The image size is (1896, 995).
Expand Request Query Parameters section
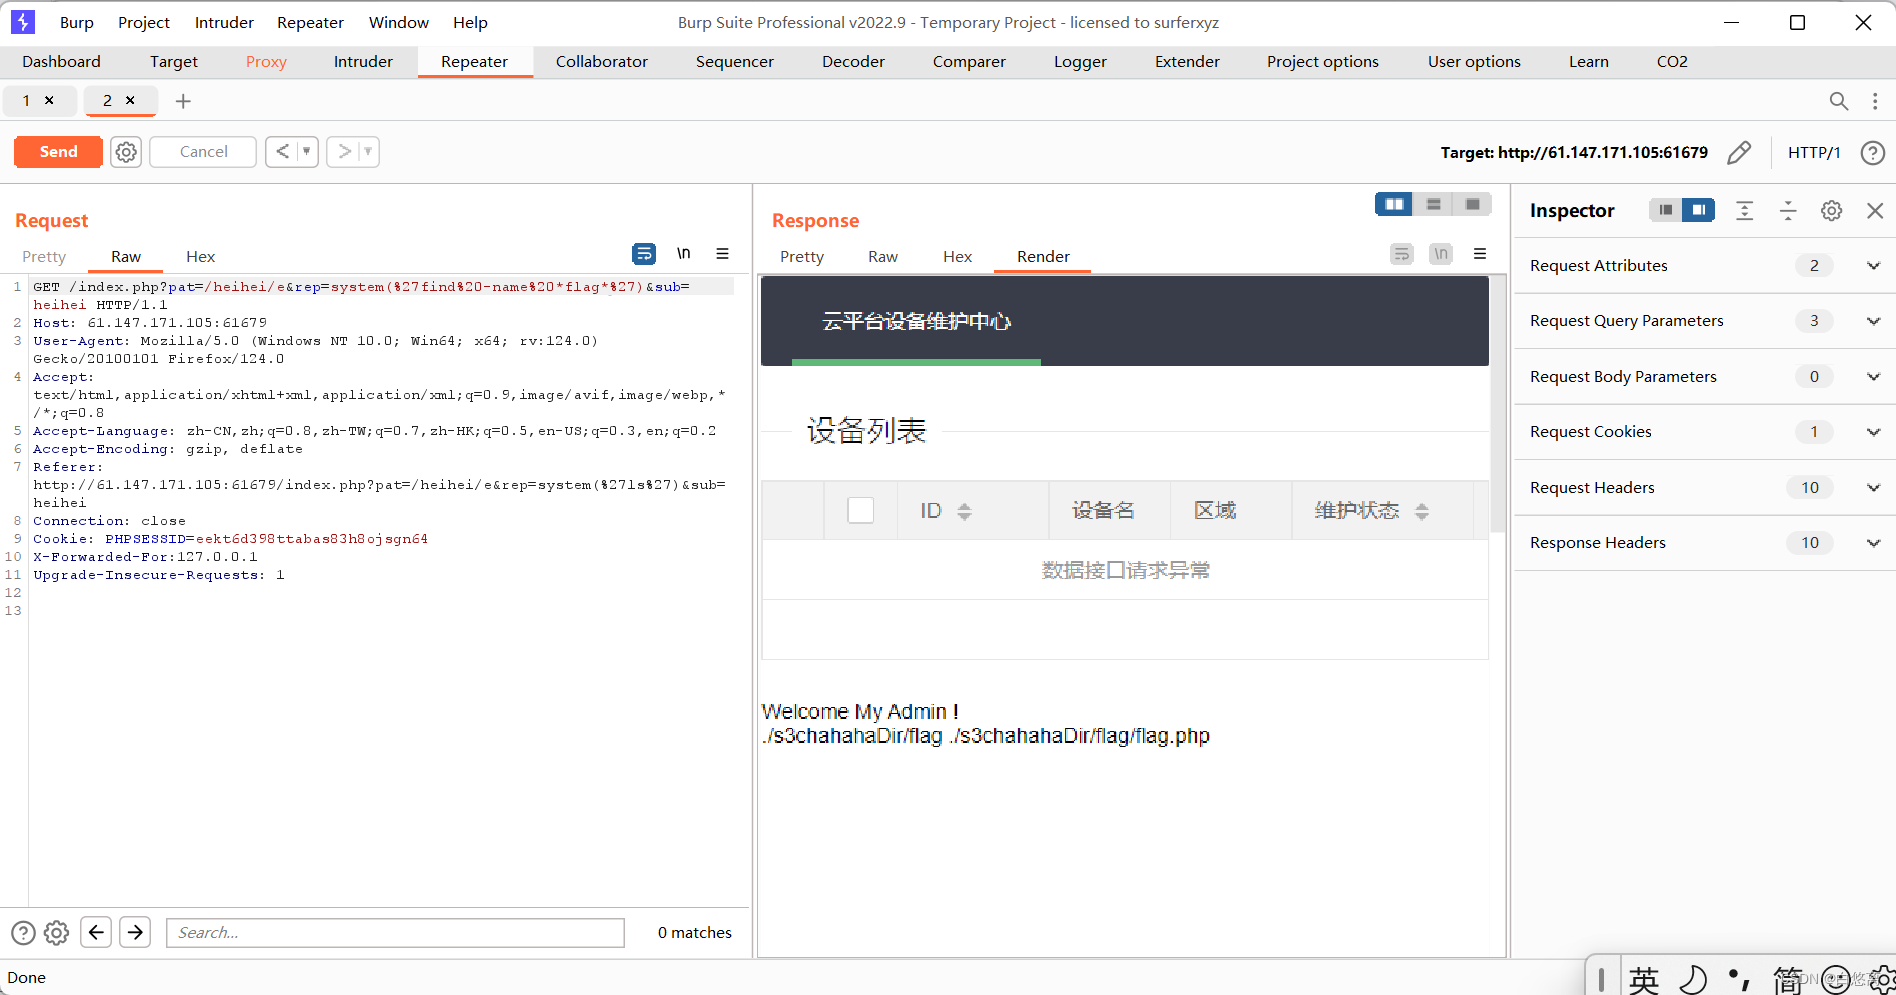[x=1873, y=321]
